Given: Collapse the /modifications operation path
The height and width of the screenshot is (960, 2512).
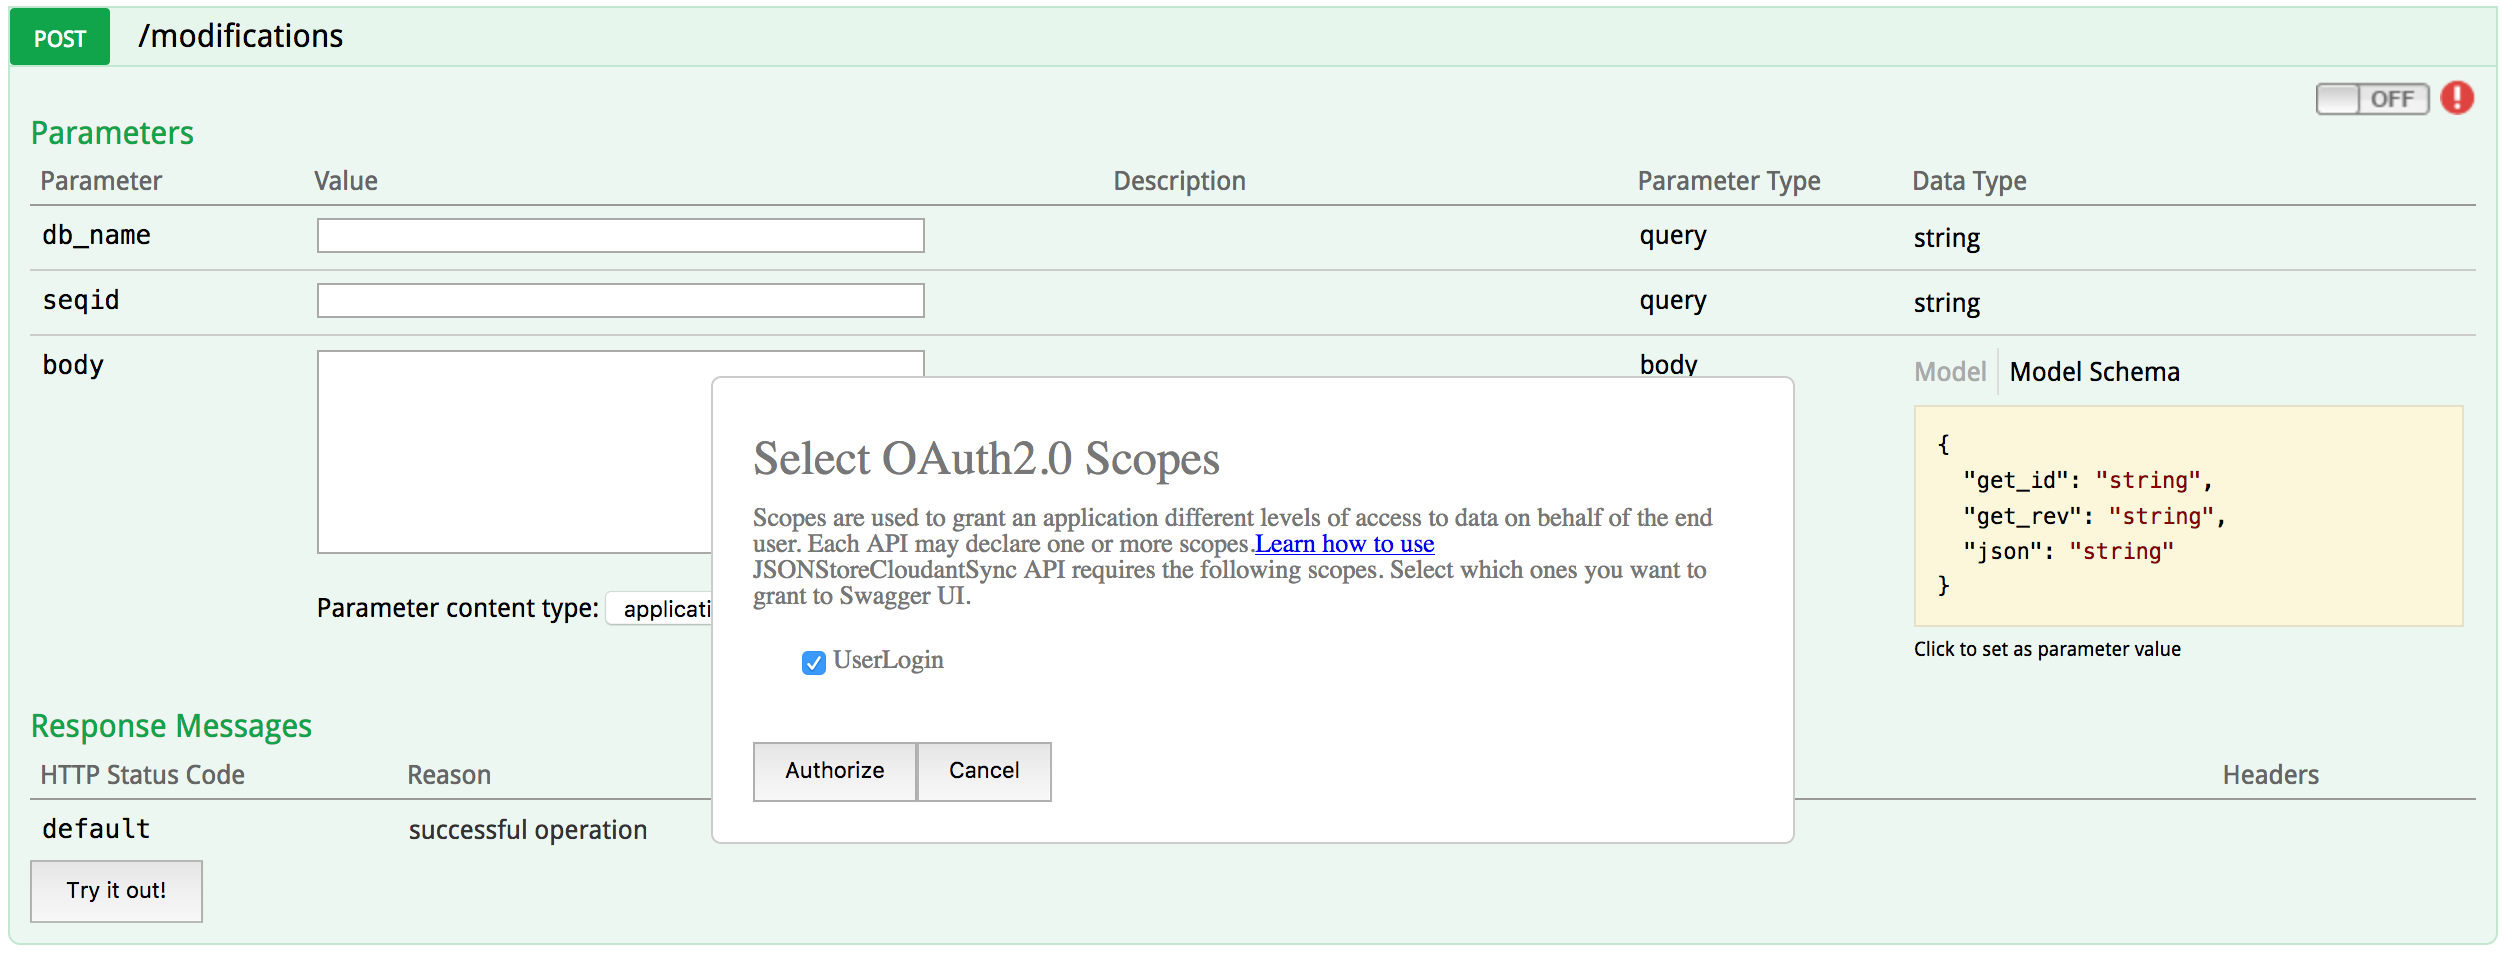Looking at the screenshot, I should tap(241, 36).
